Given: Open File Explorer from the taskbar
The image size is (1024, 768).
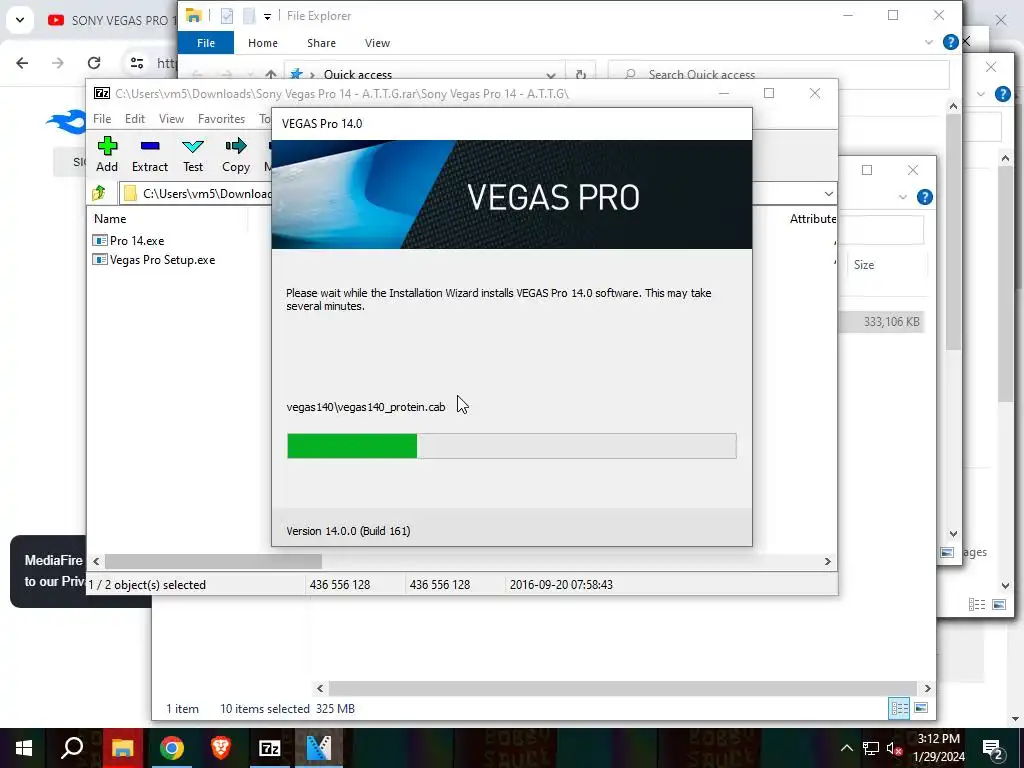Looking at the screenshot, I should click(122, 748).
